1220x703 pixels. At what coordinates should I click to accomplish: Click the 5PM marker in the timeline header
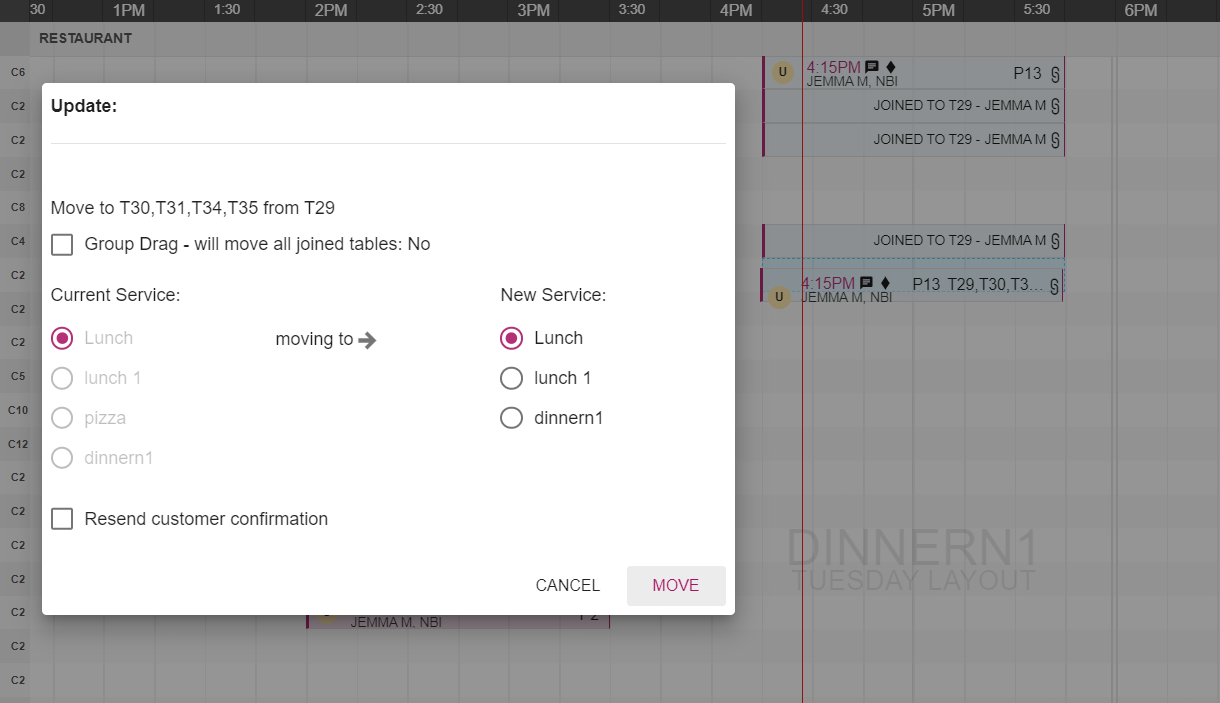tap(938, 11)
